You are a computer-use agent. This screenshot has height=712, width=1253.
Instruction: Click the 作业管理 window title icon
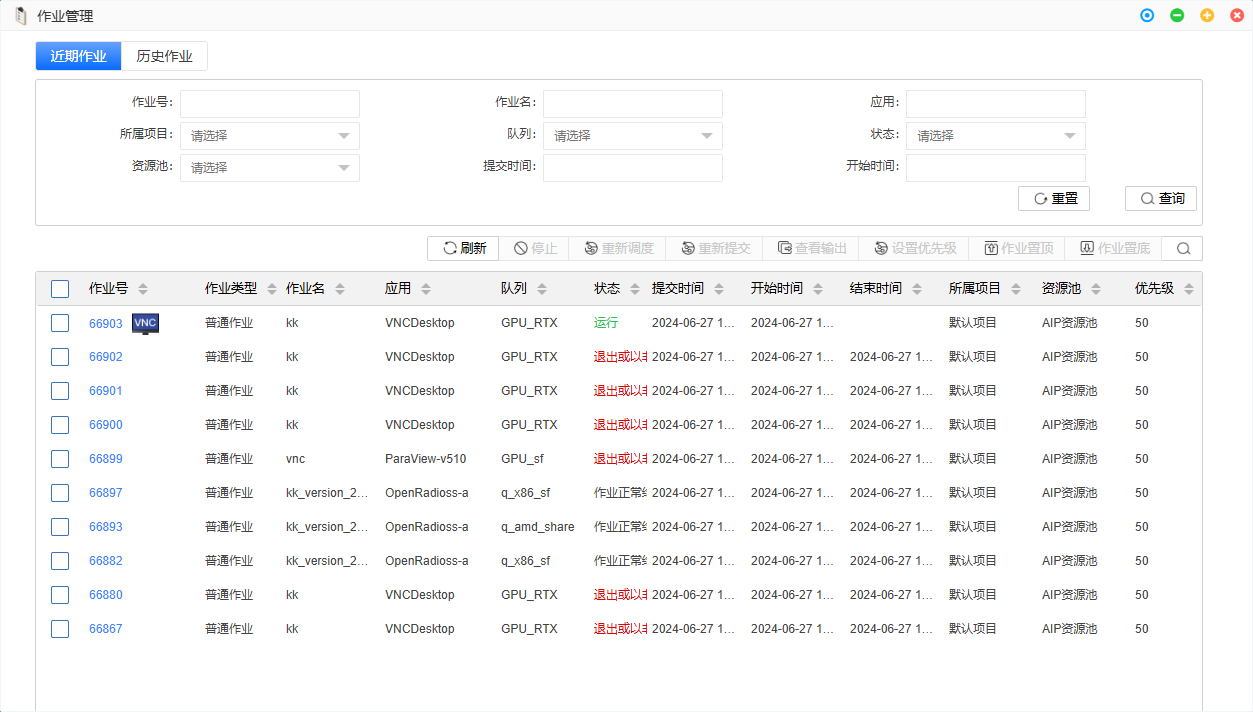20,16
